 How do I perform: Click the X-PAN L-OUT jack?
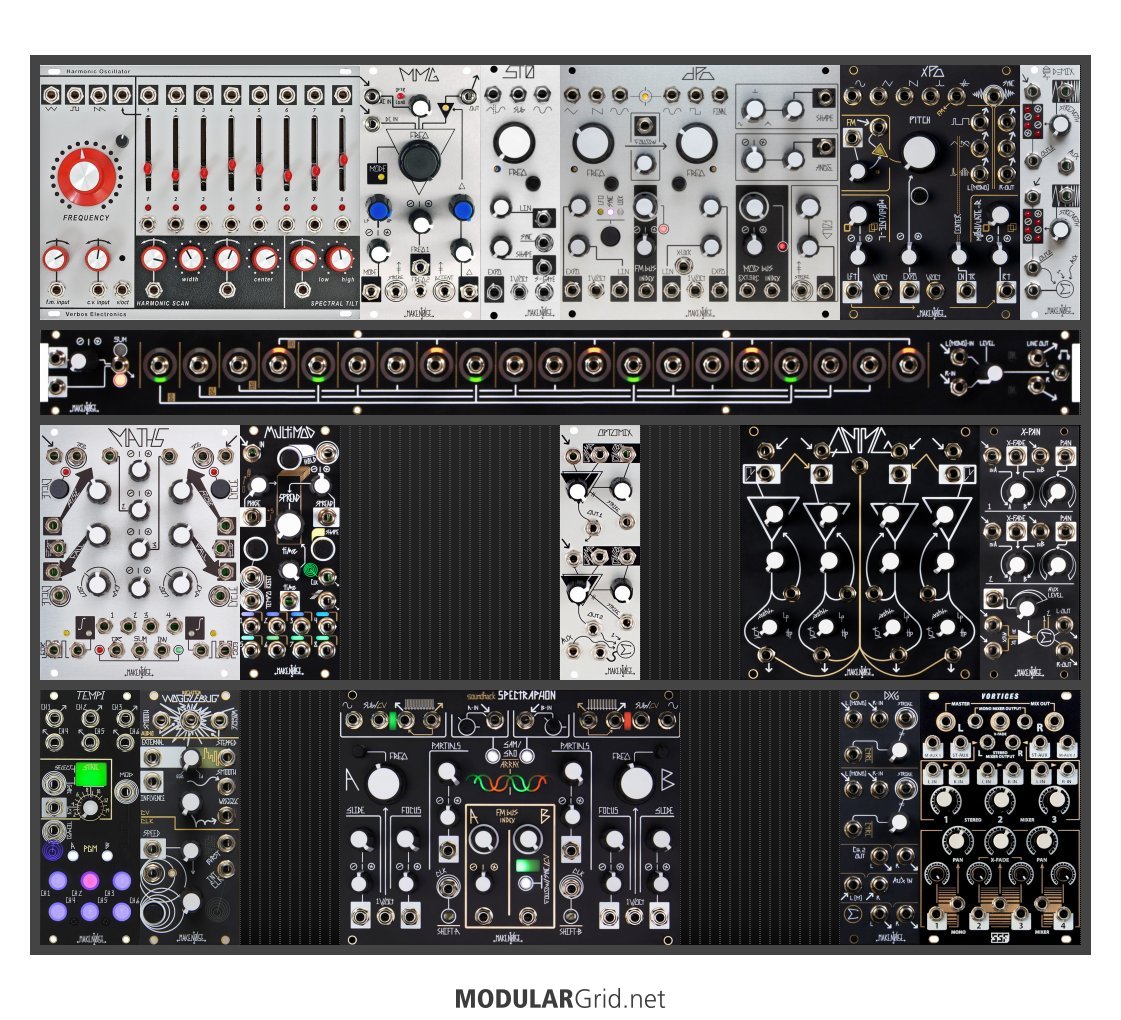[x=1065, y=625]
